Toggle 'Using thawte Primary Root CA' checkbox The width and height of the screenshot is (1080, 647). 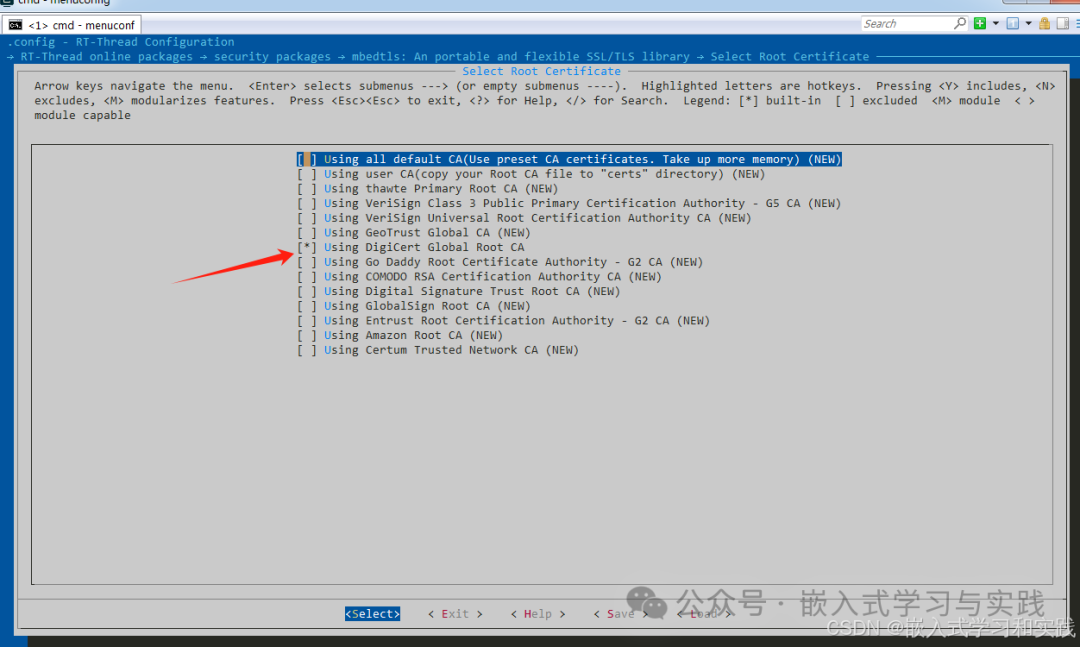click(307, 189)
